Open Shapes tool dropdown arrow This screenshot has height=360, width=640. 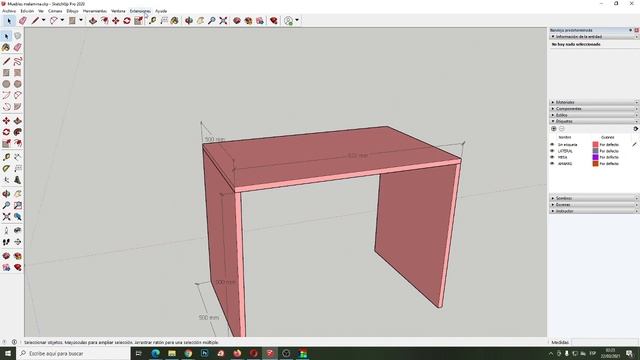(x=81, y=20)
